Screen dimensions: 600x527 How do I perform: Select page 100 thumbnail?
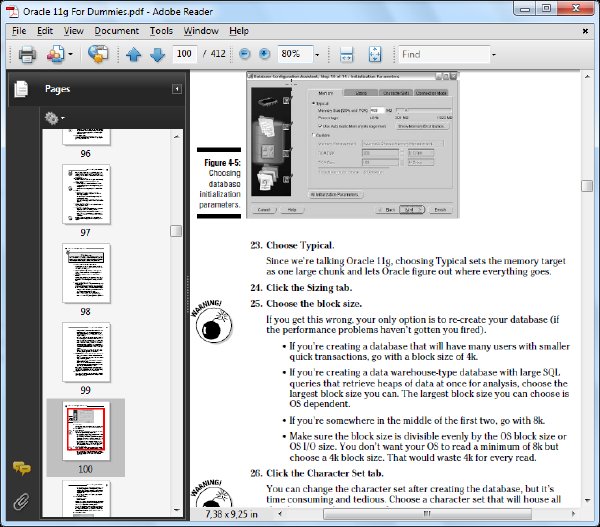[86, 431]
